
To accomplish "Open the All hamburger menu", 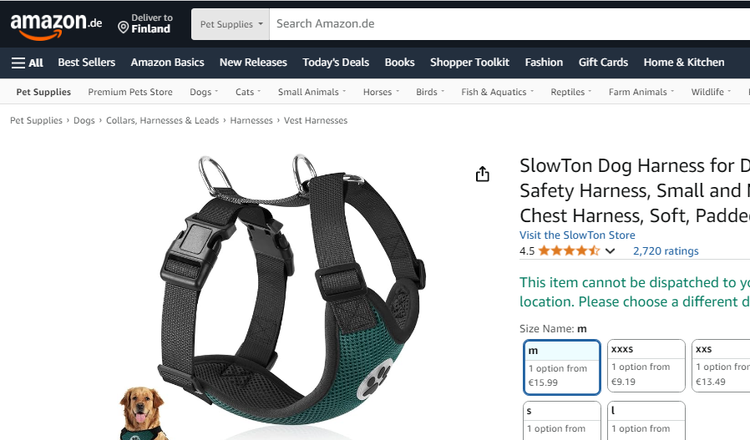I will click(27, 63).
